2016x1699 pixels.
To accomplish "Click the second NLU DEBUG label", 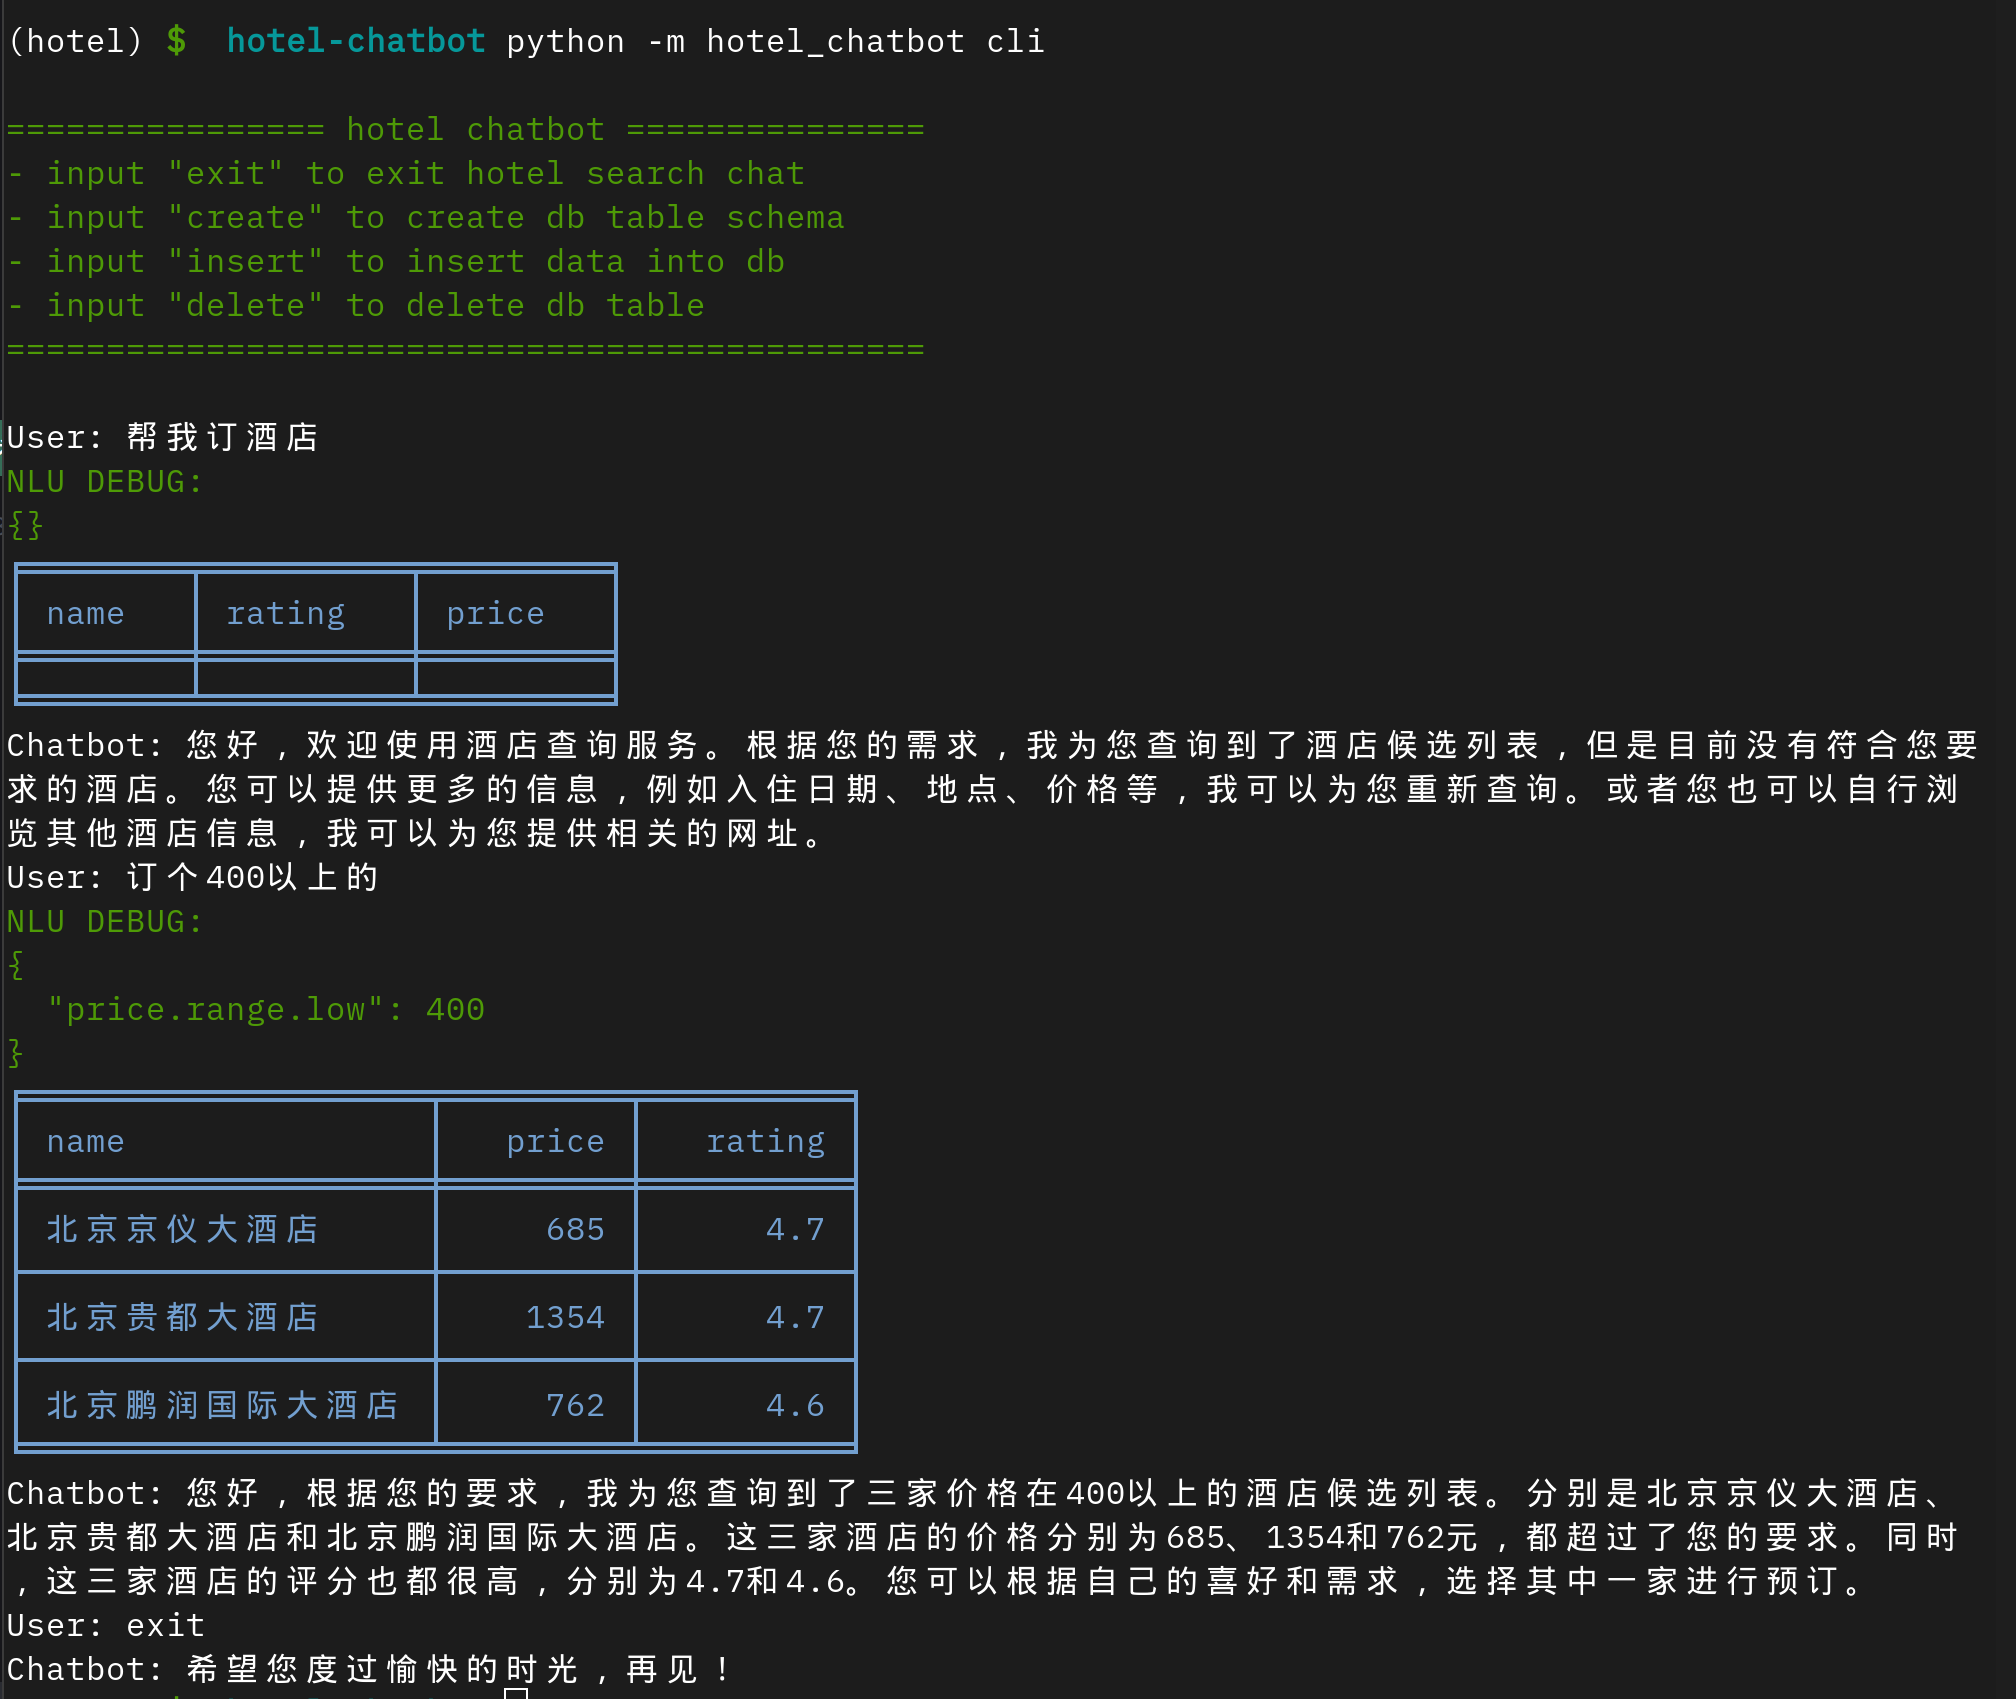I will (x=105, y=921).
